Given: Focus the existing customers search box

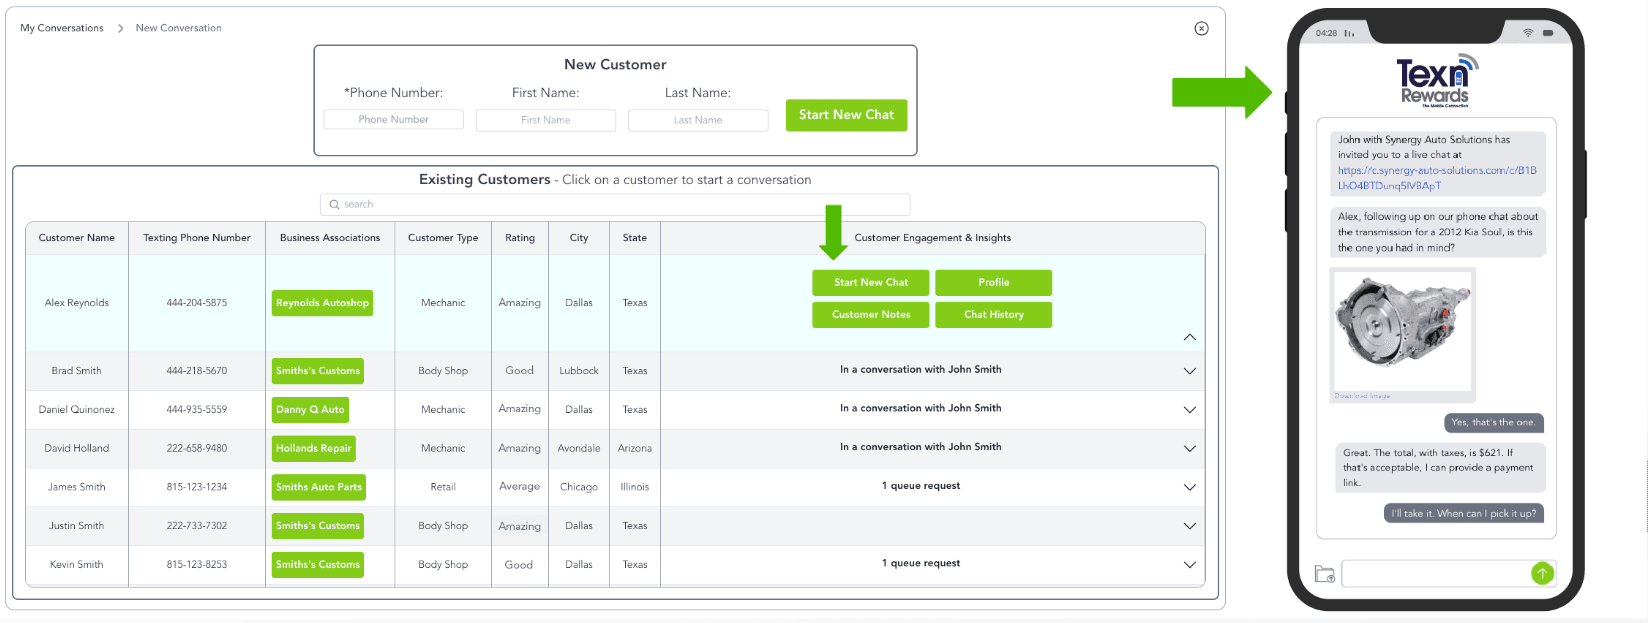Looking at the screenshot, I should point(615,204).
